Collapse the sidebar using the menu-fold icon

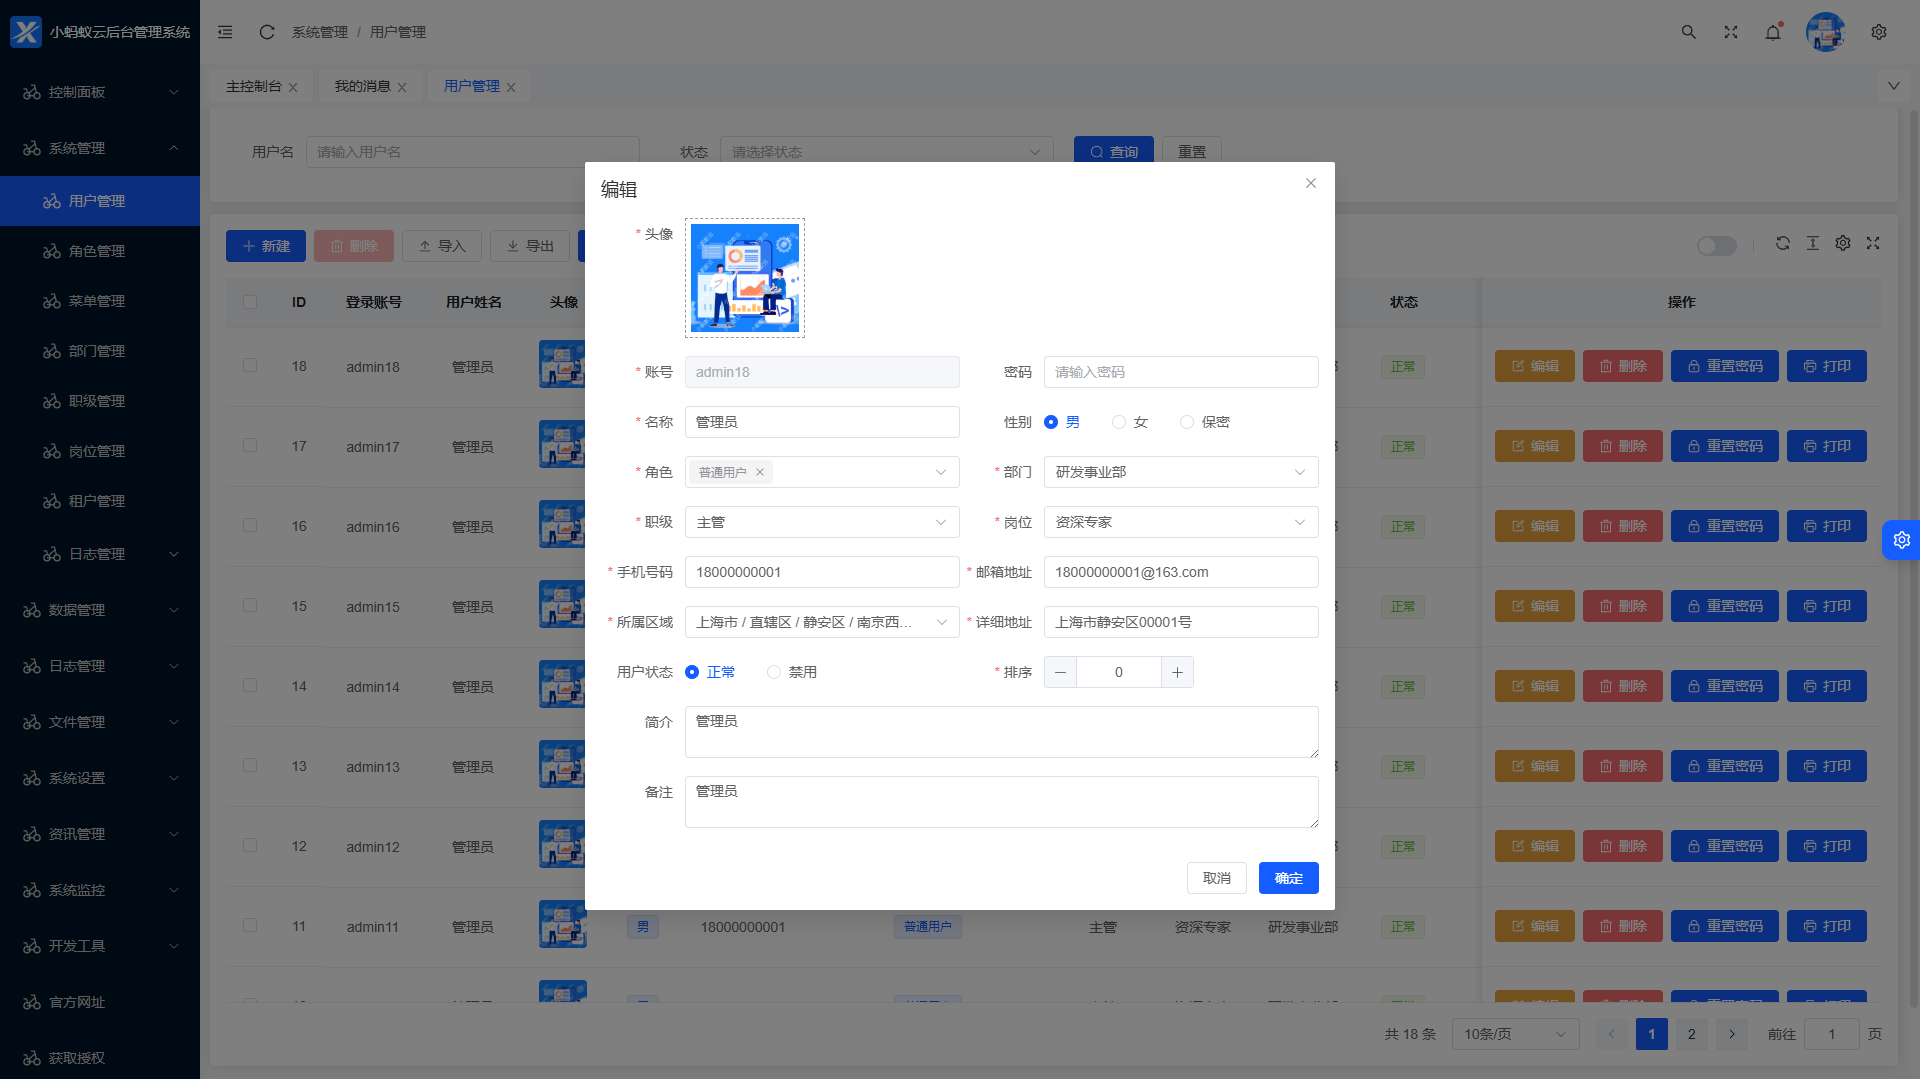[x=225, y=32]
